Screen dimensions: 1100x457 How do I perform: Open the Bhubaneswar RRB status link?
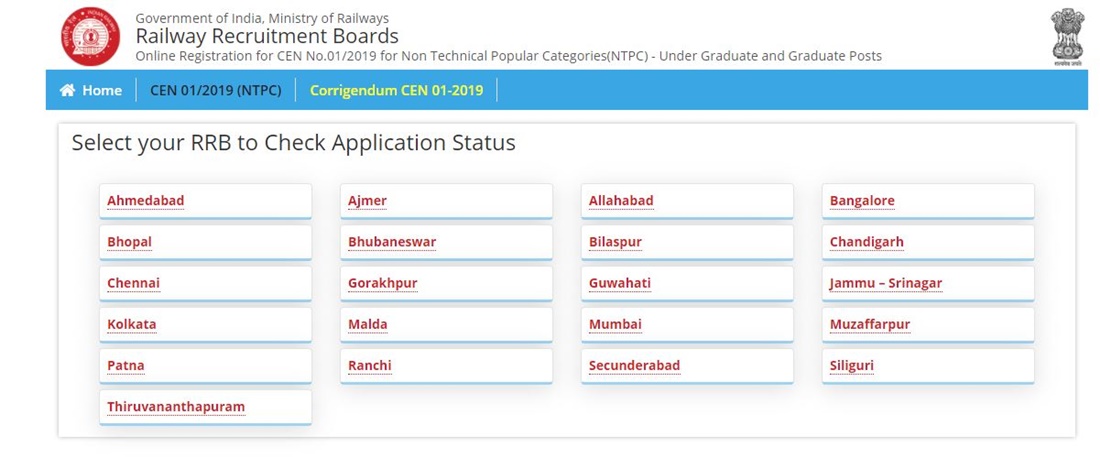click(x=392, y=242)
